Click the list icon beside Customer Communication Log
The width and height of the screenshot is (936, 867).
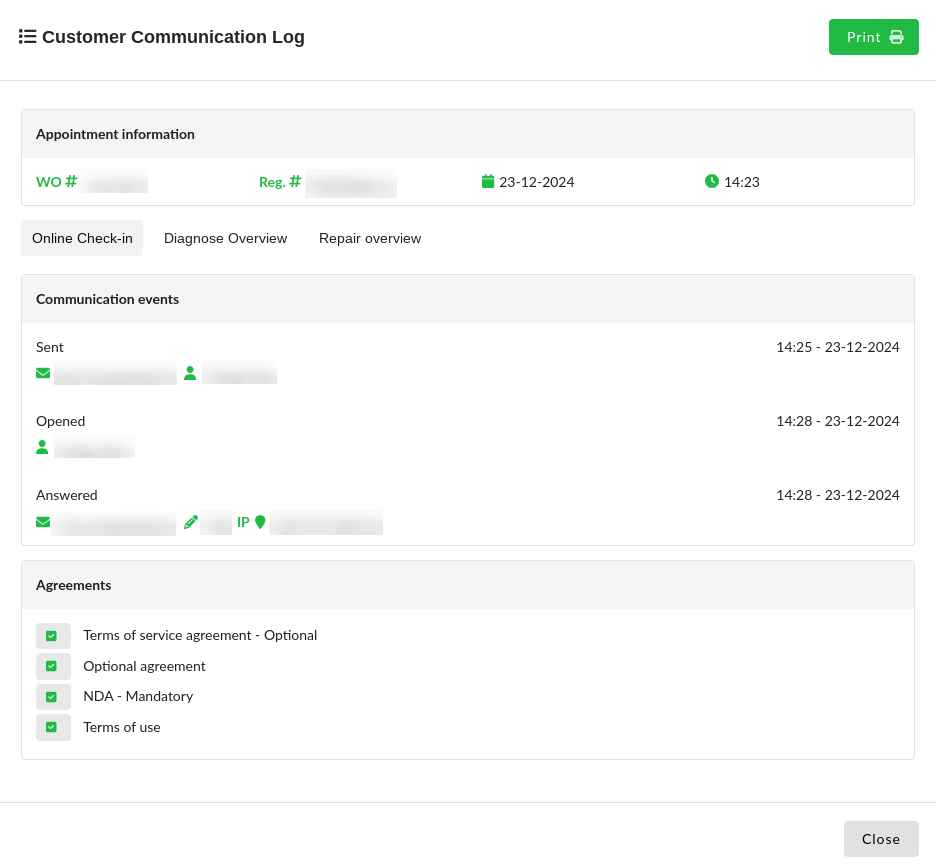(28, 37)
